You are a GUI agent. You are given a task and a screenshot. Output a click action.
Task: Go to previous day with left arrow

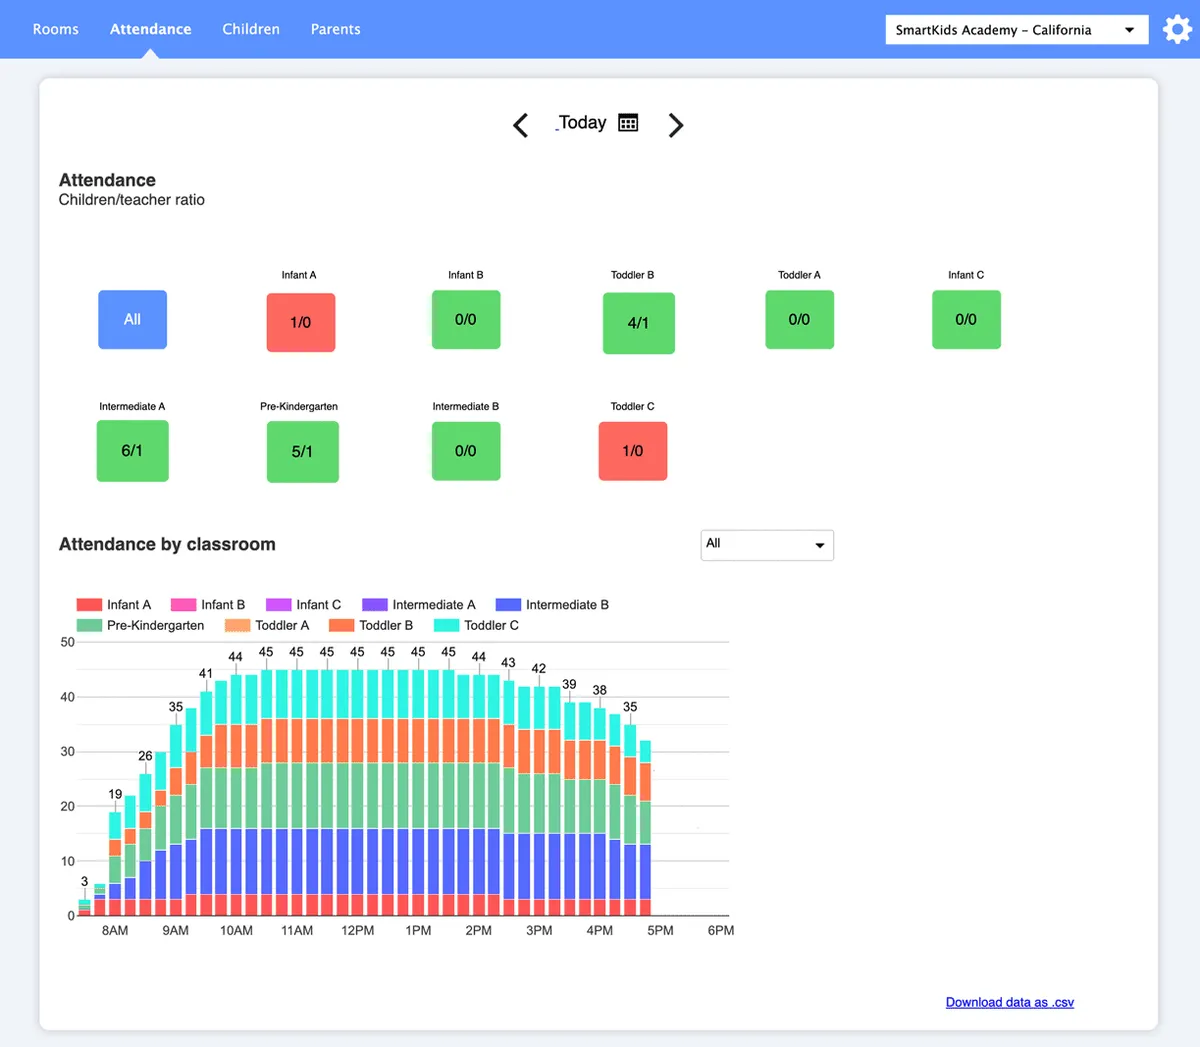point(520,125)
